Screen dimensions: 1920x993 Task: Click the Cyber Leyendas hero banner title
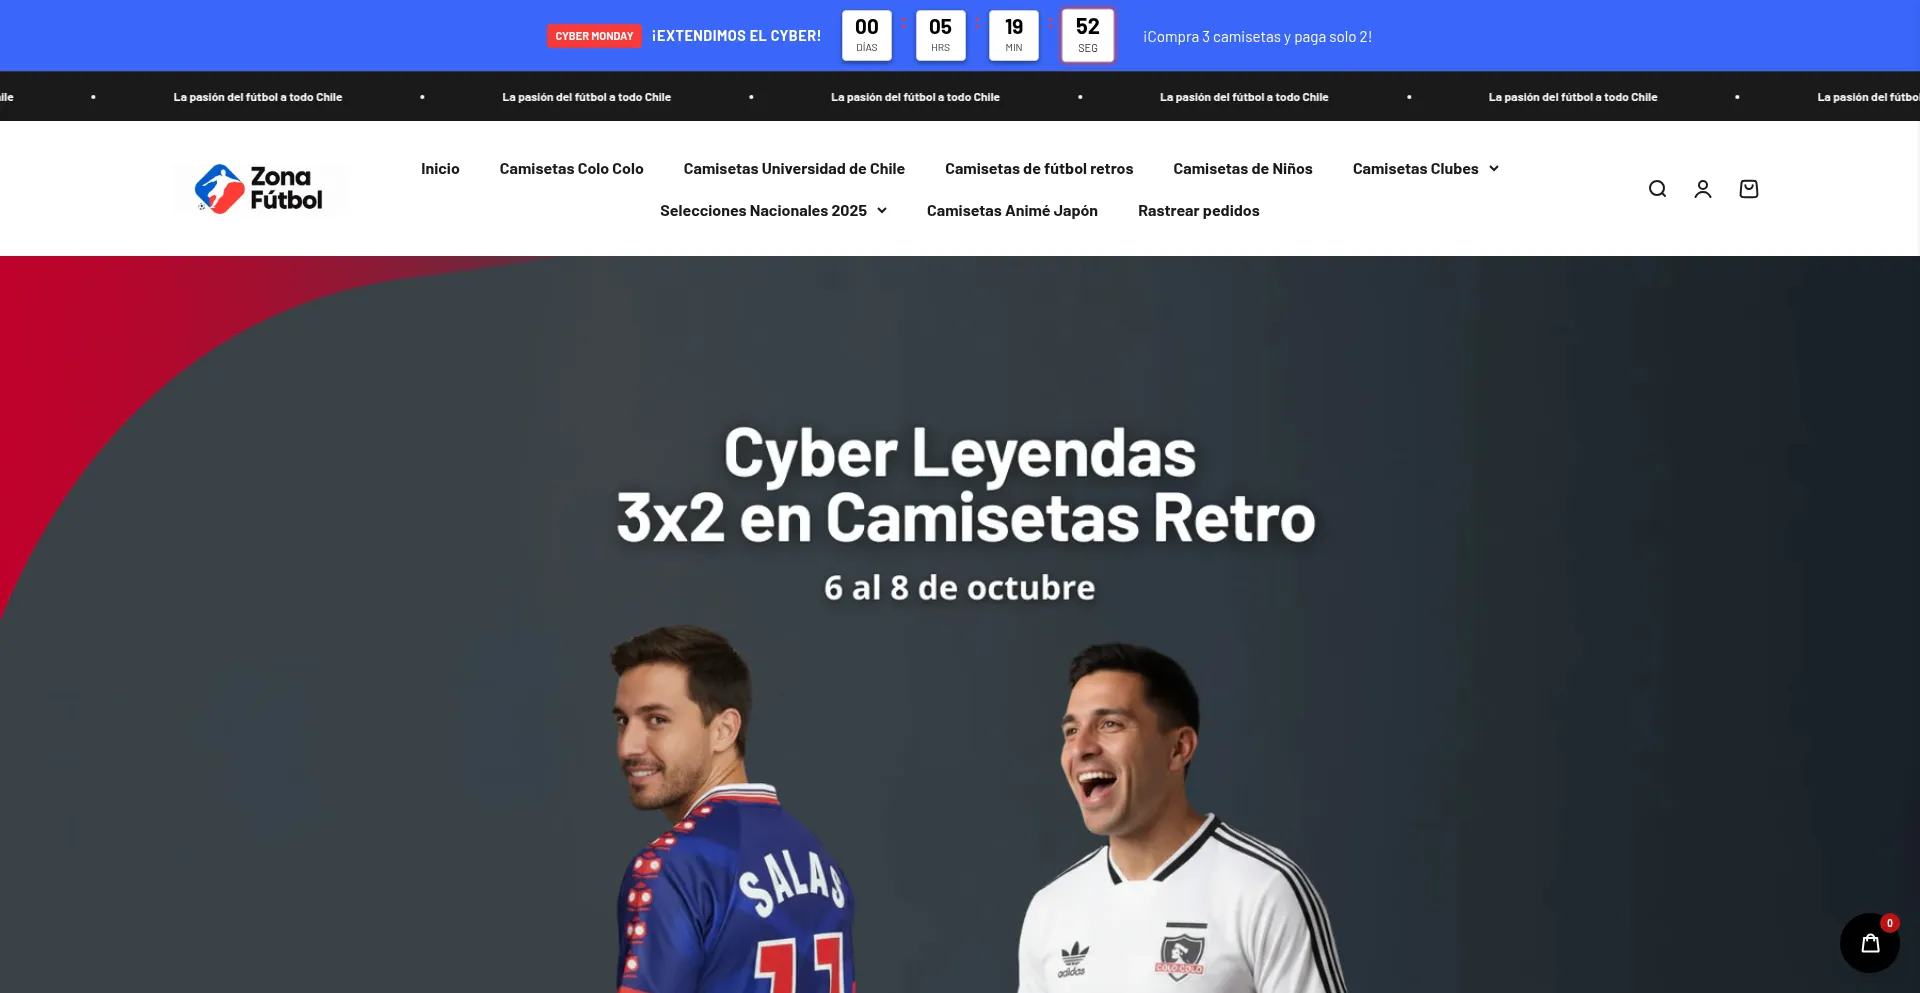[x=965, y=484]
